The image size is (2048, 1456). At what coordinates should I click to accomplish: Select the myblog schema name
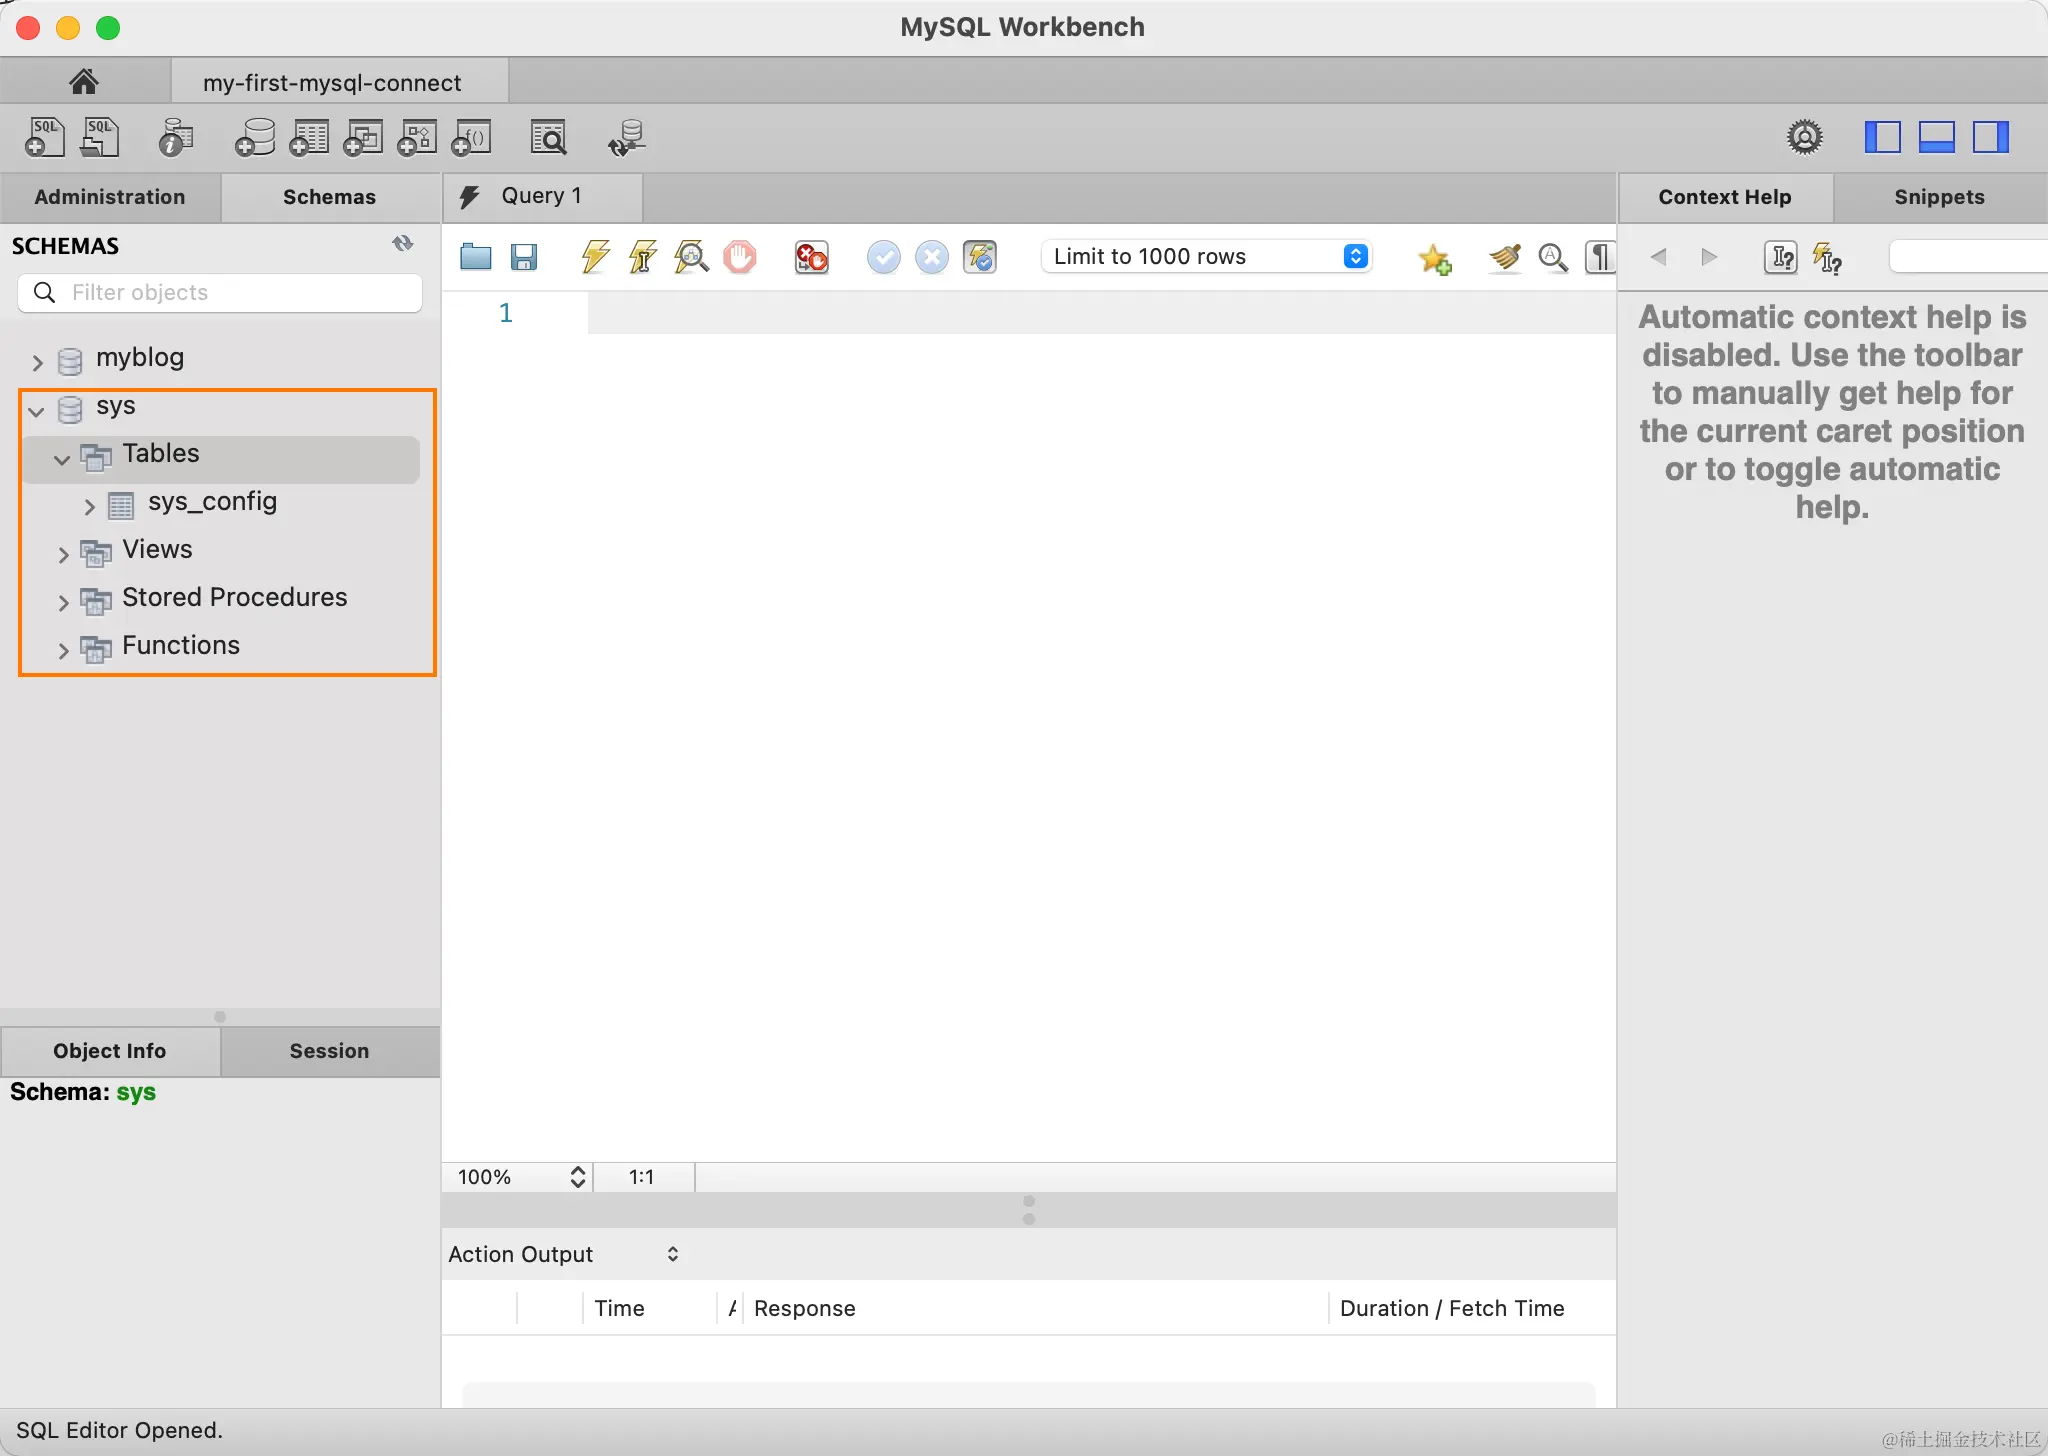[140, 357]
